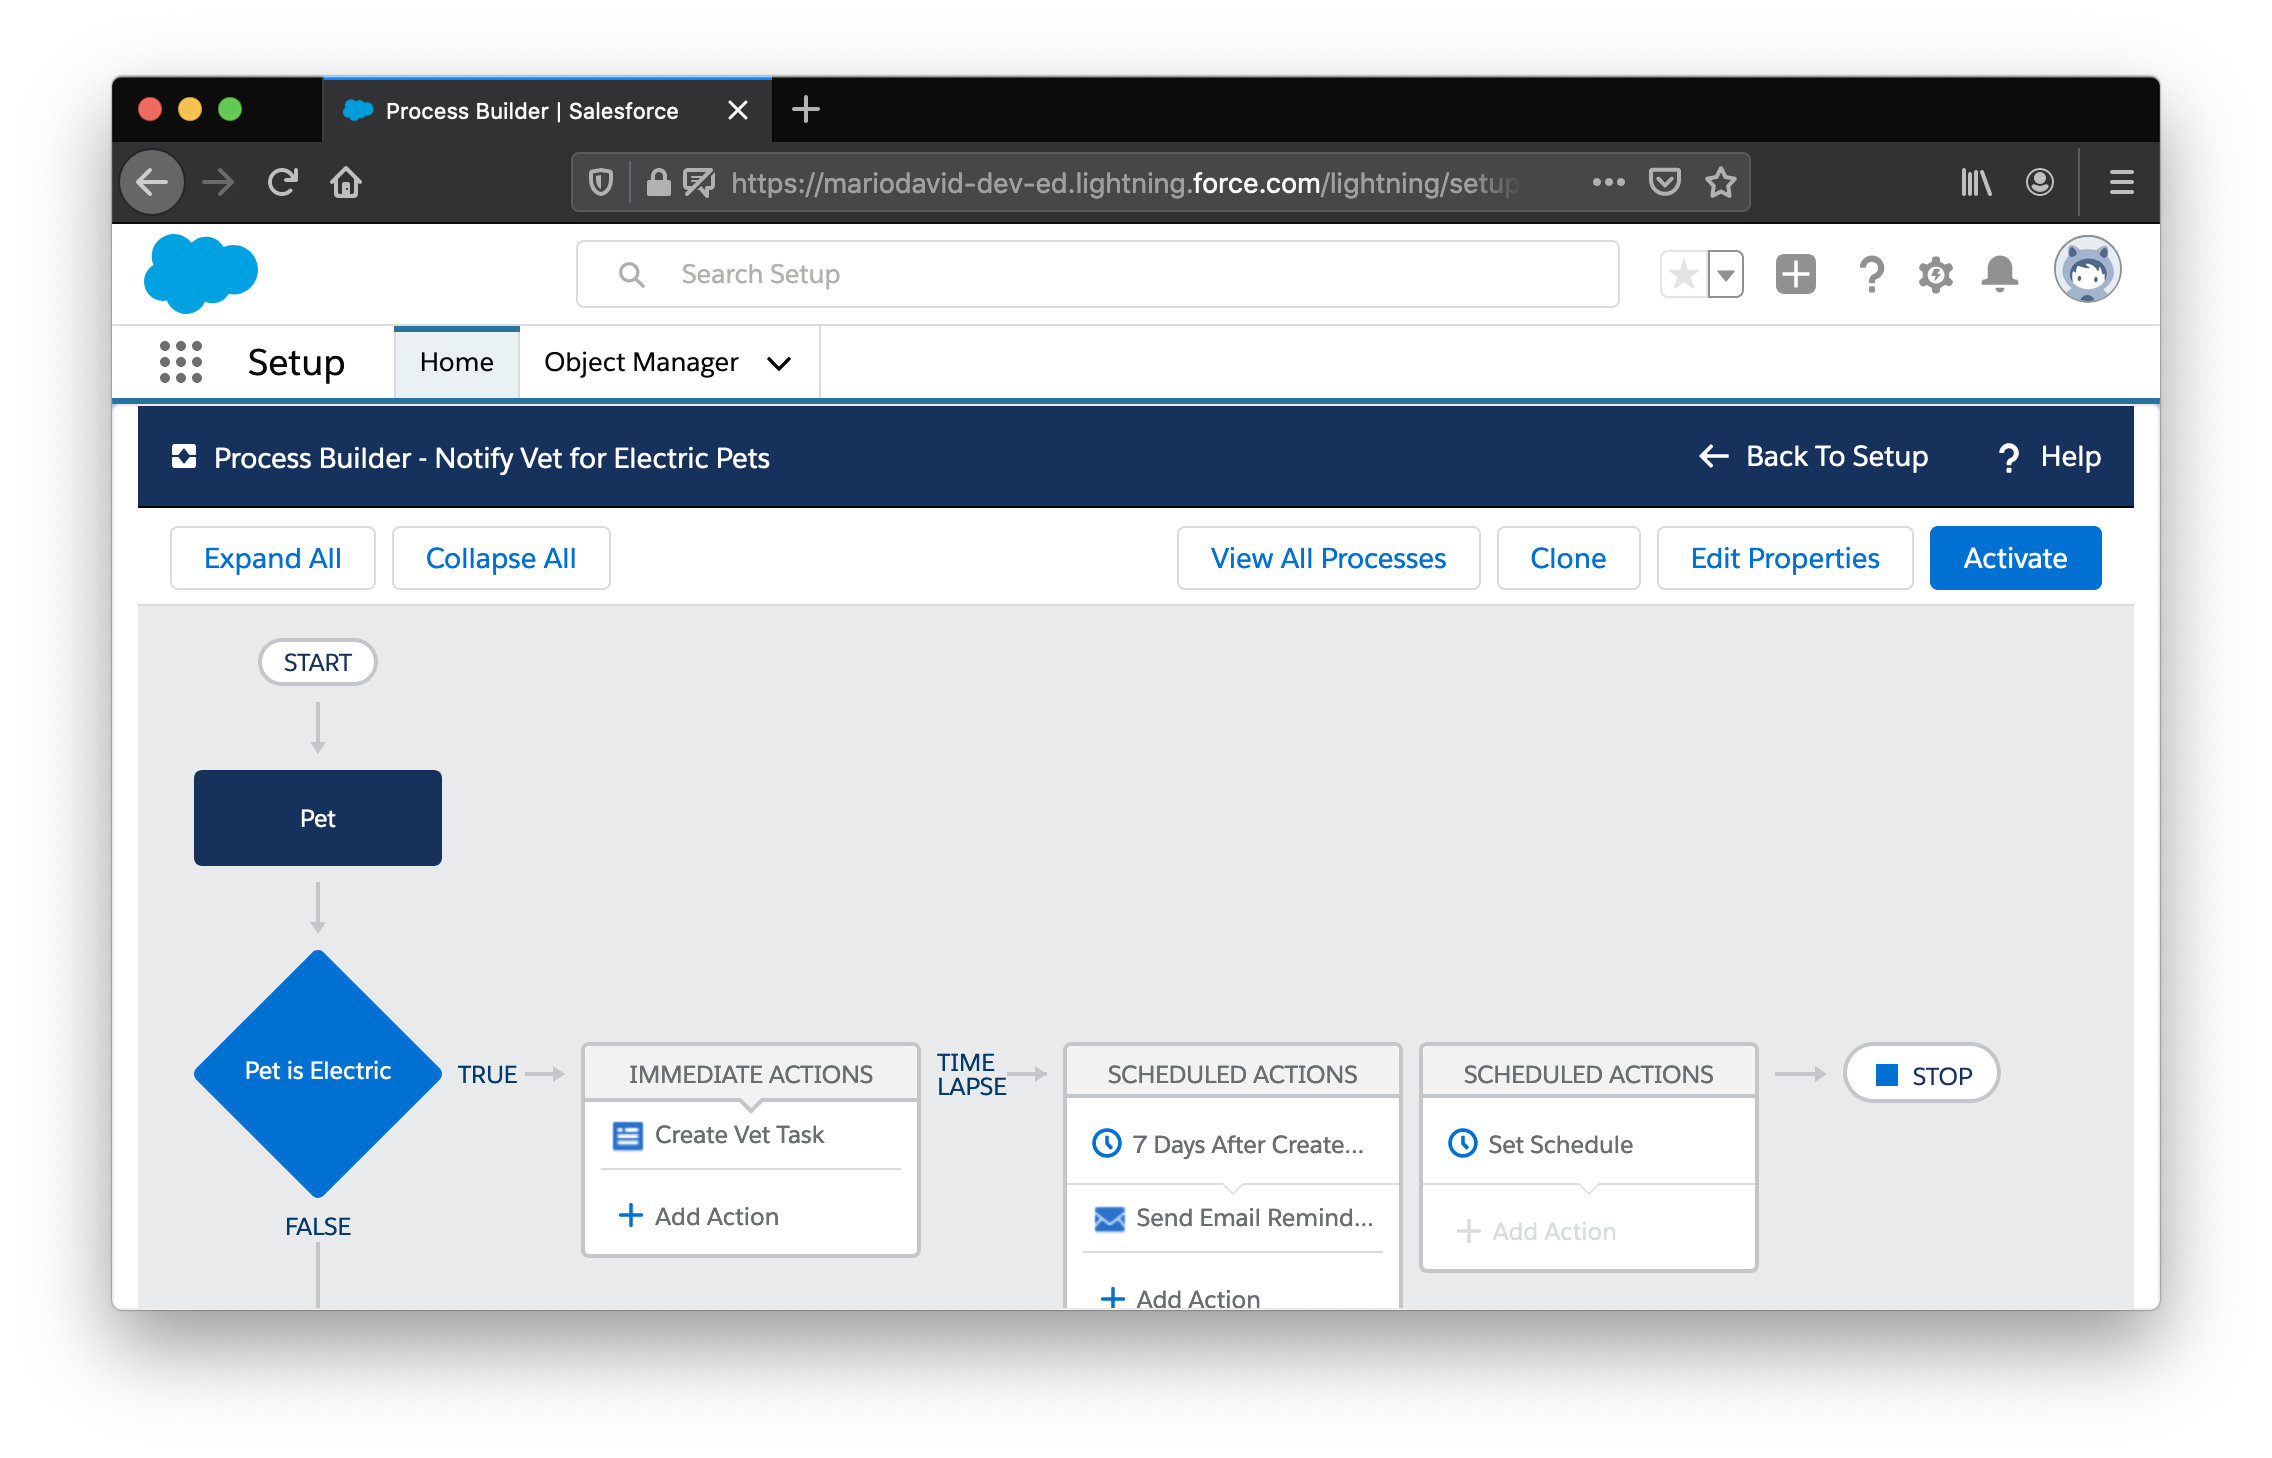Activate the process
Screen dimensions: 2272x1458
(x=2016, y=558)
